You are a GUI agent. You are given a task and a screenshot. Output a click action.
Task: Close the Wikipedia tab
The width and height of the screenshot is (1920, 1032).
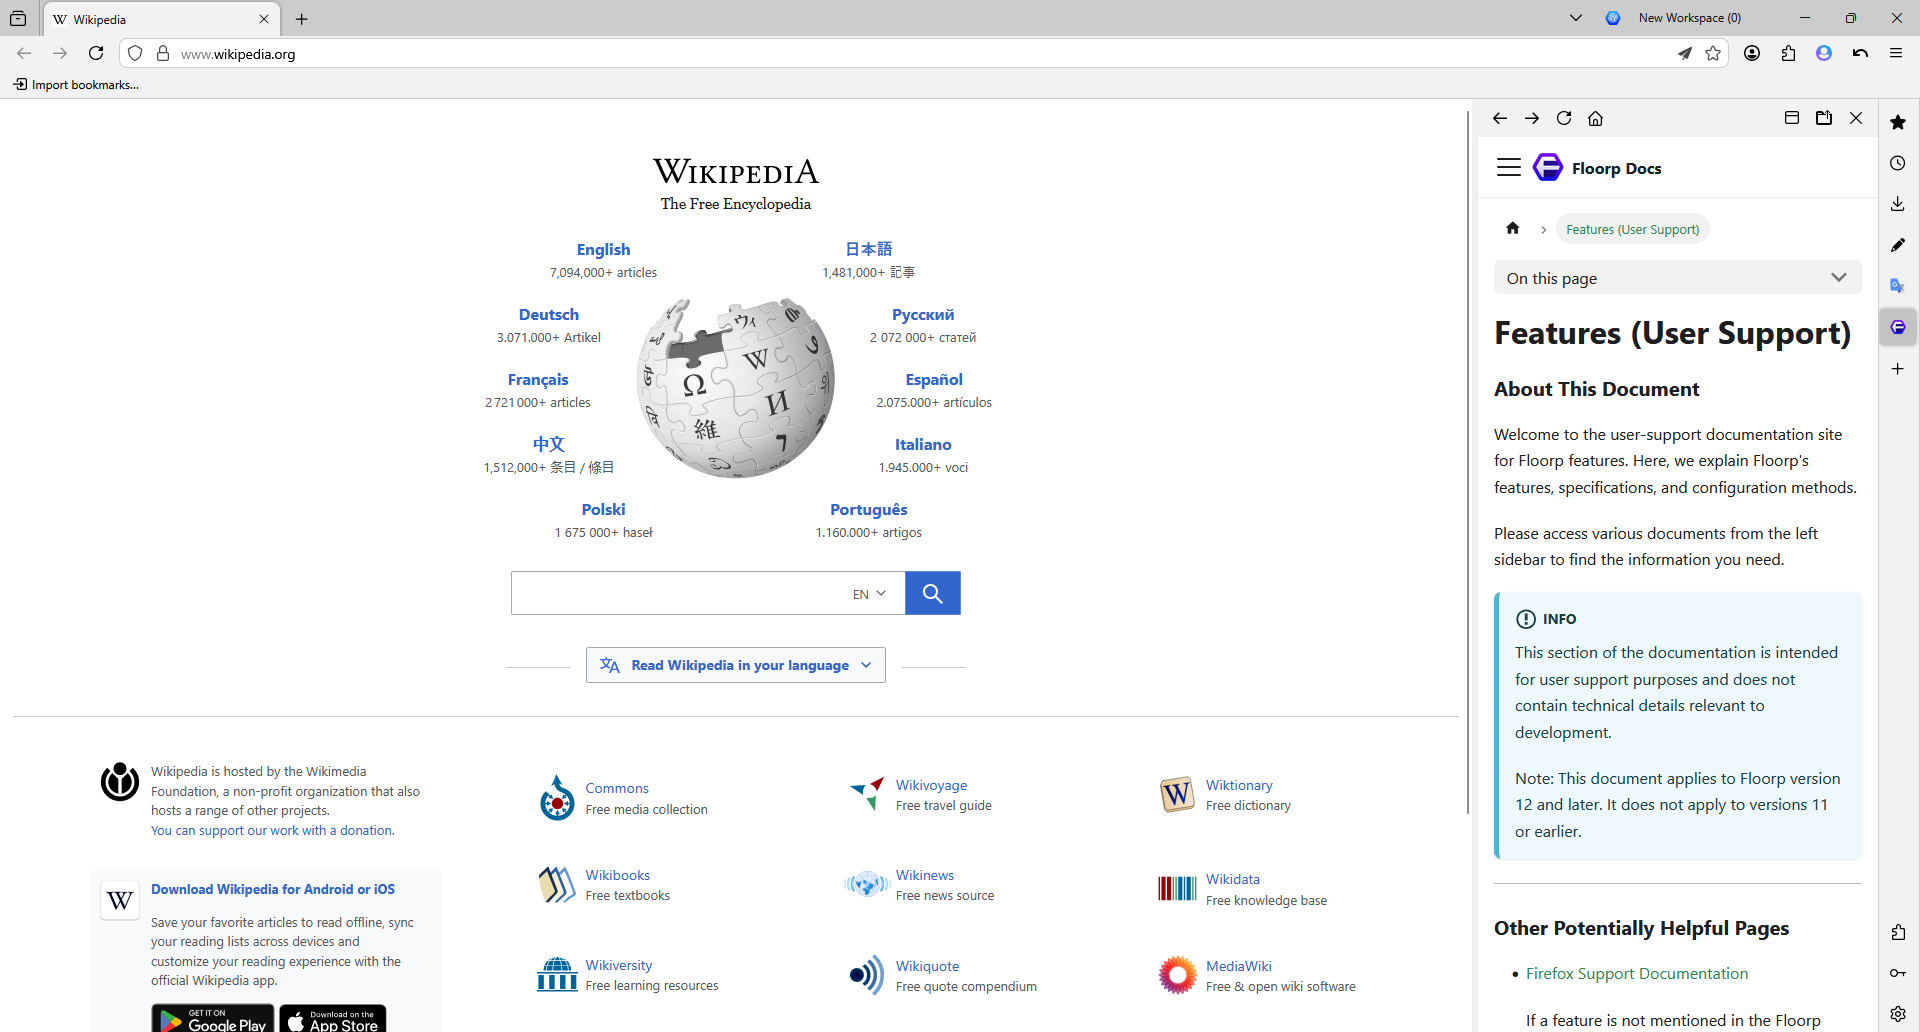pyautogui.click(x=264, y=19)
